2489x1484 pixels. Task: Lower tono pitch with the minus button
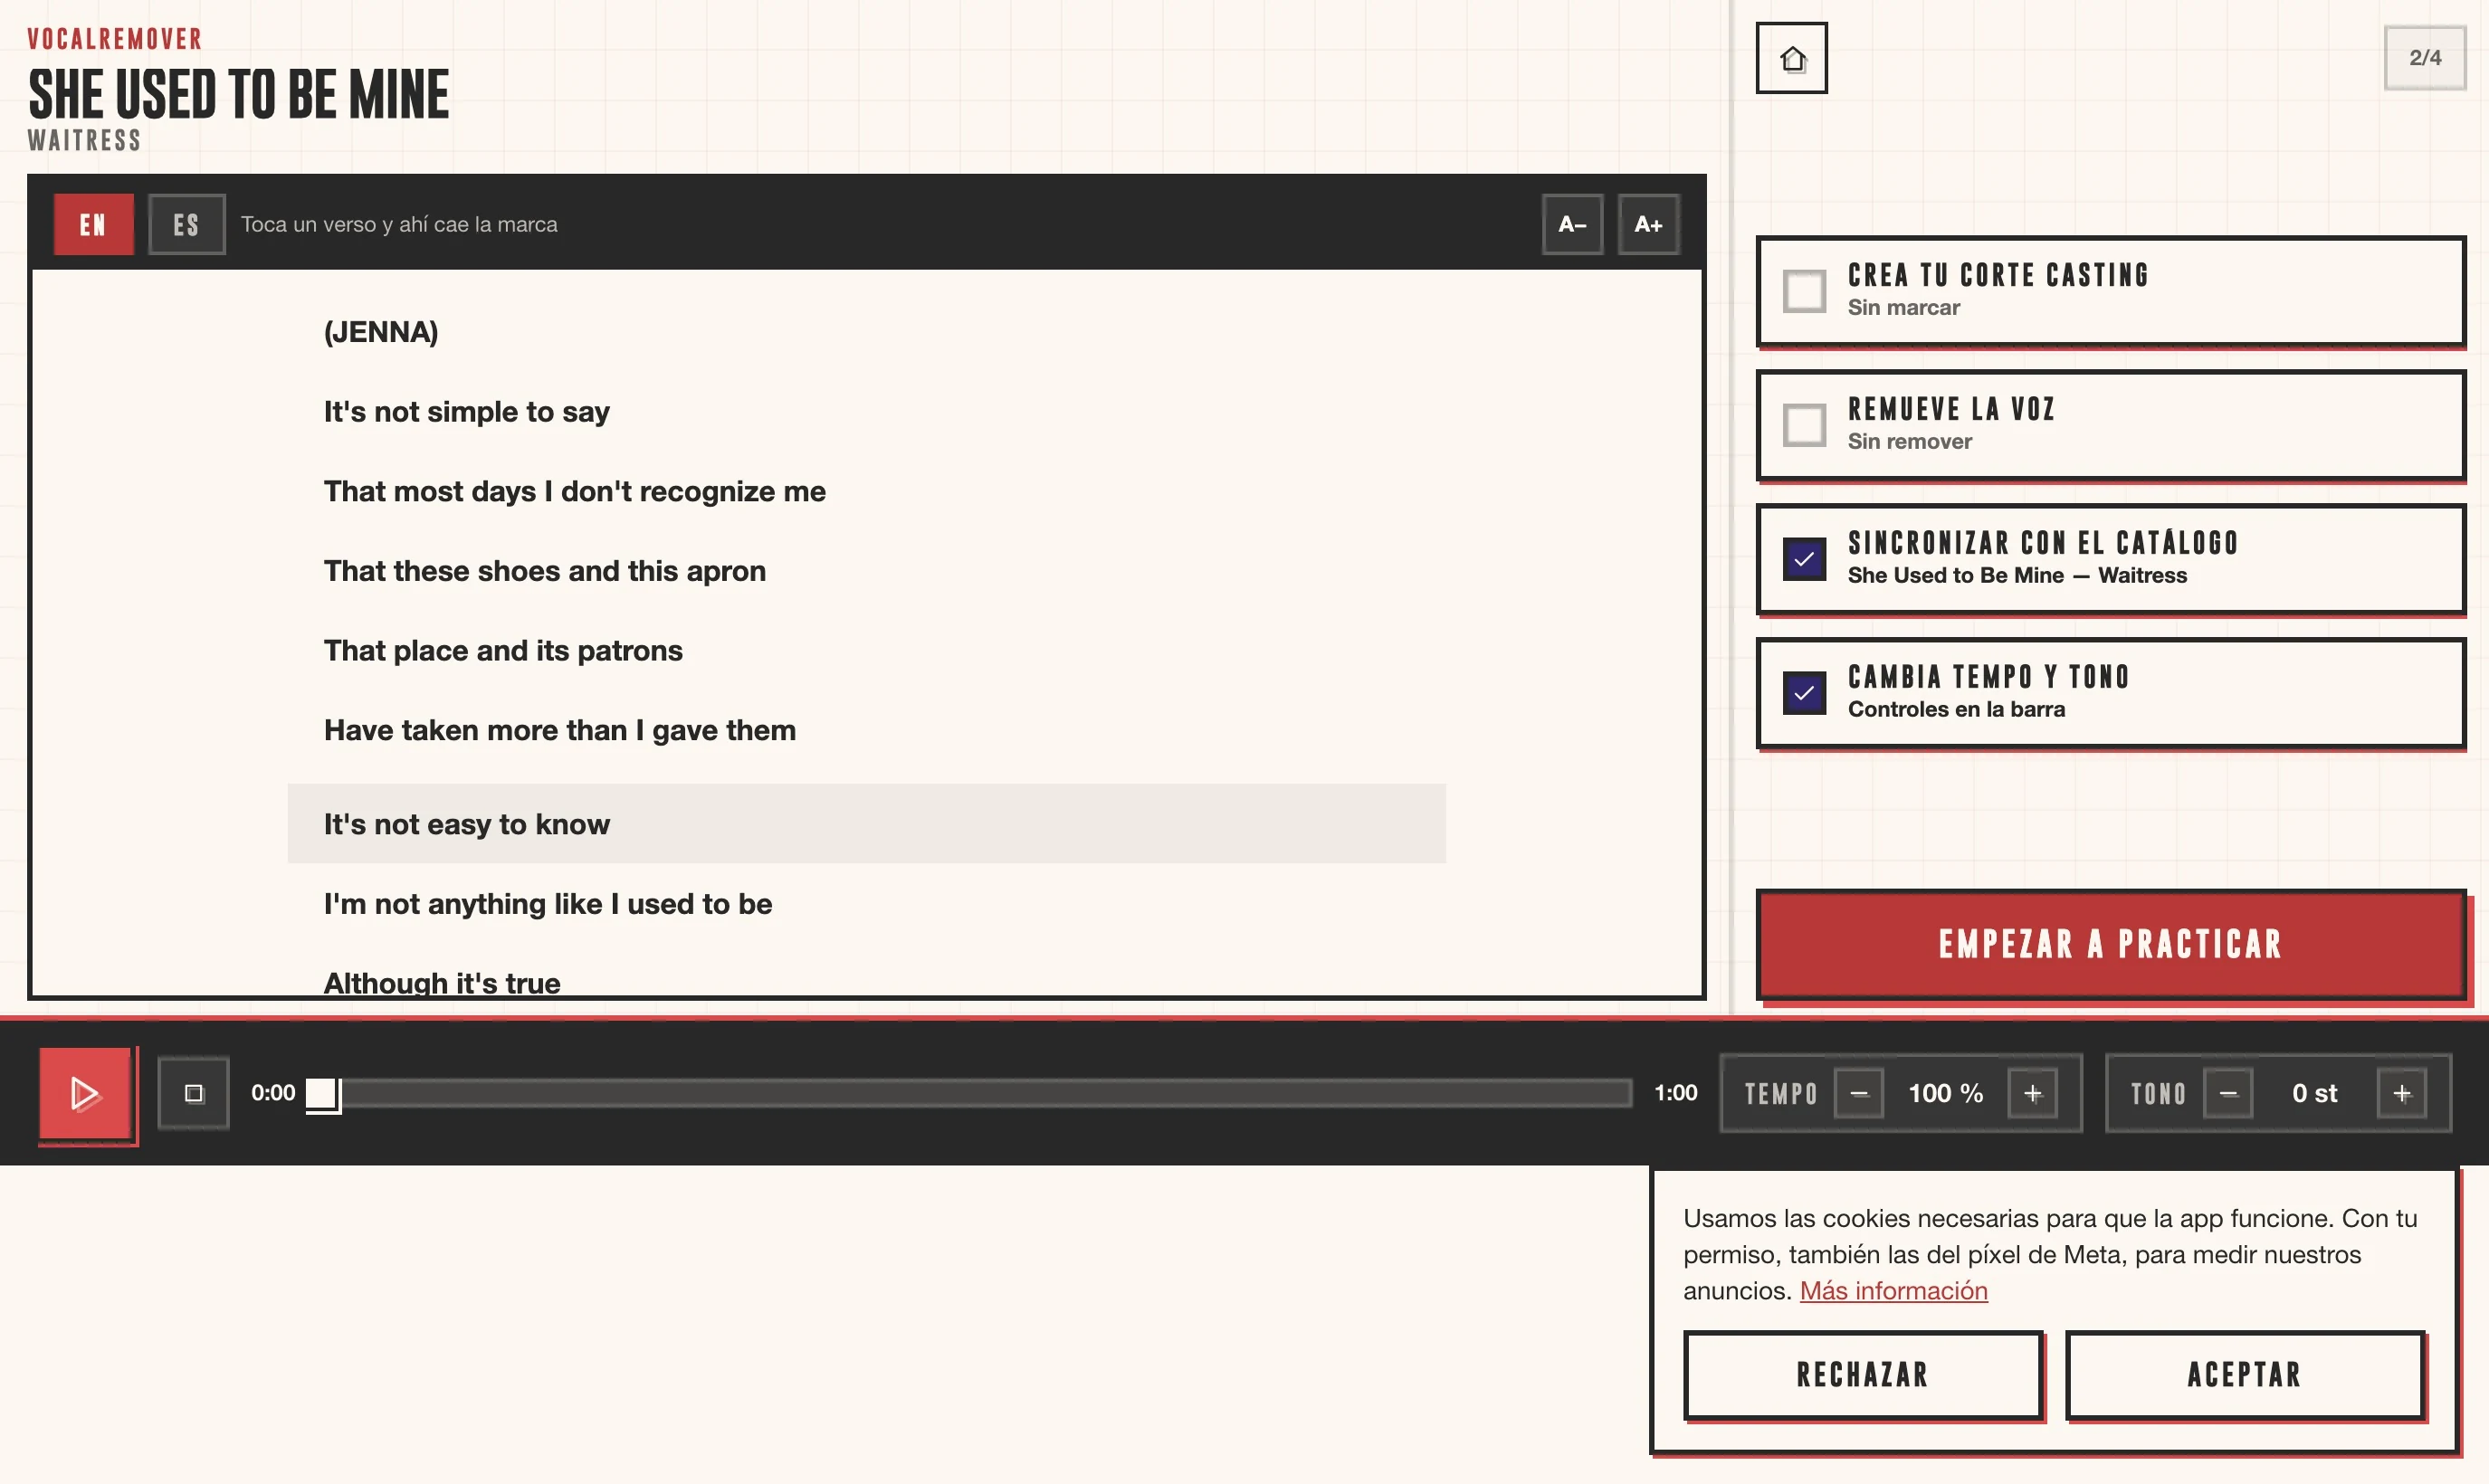click(x=2228, y=1093)
